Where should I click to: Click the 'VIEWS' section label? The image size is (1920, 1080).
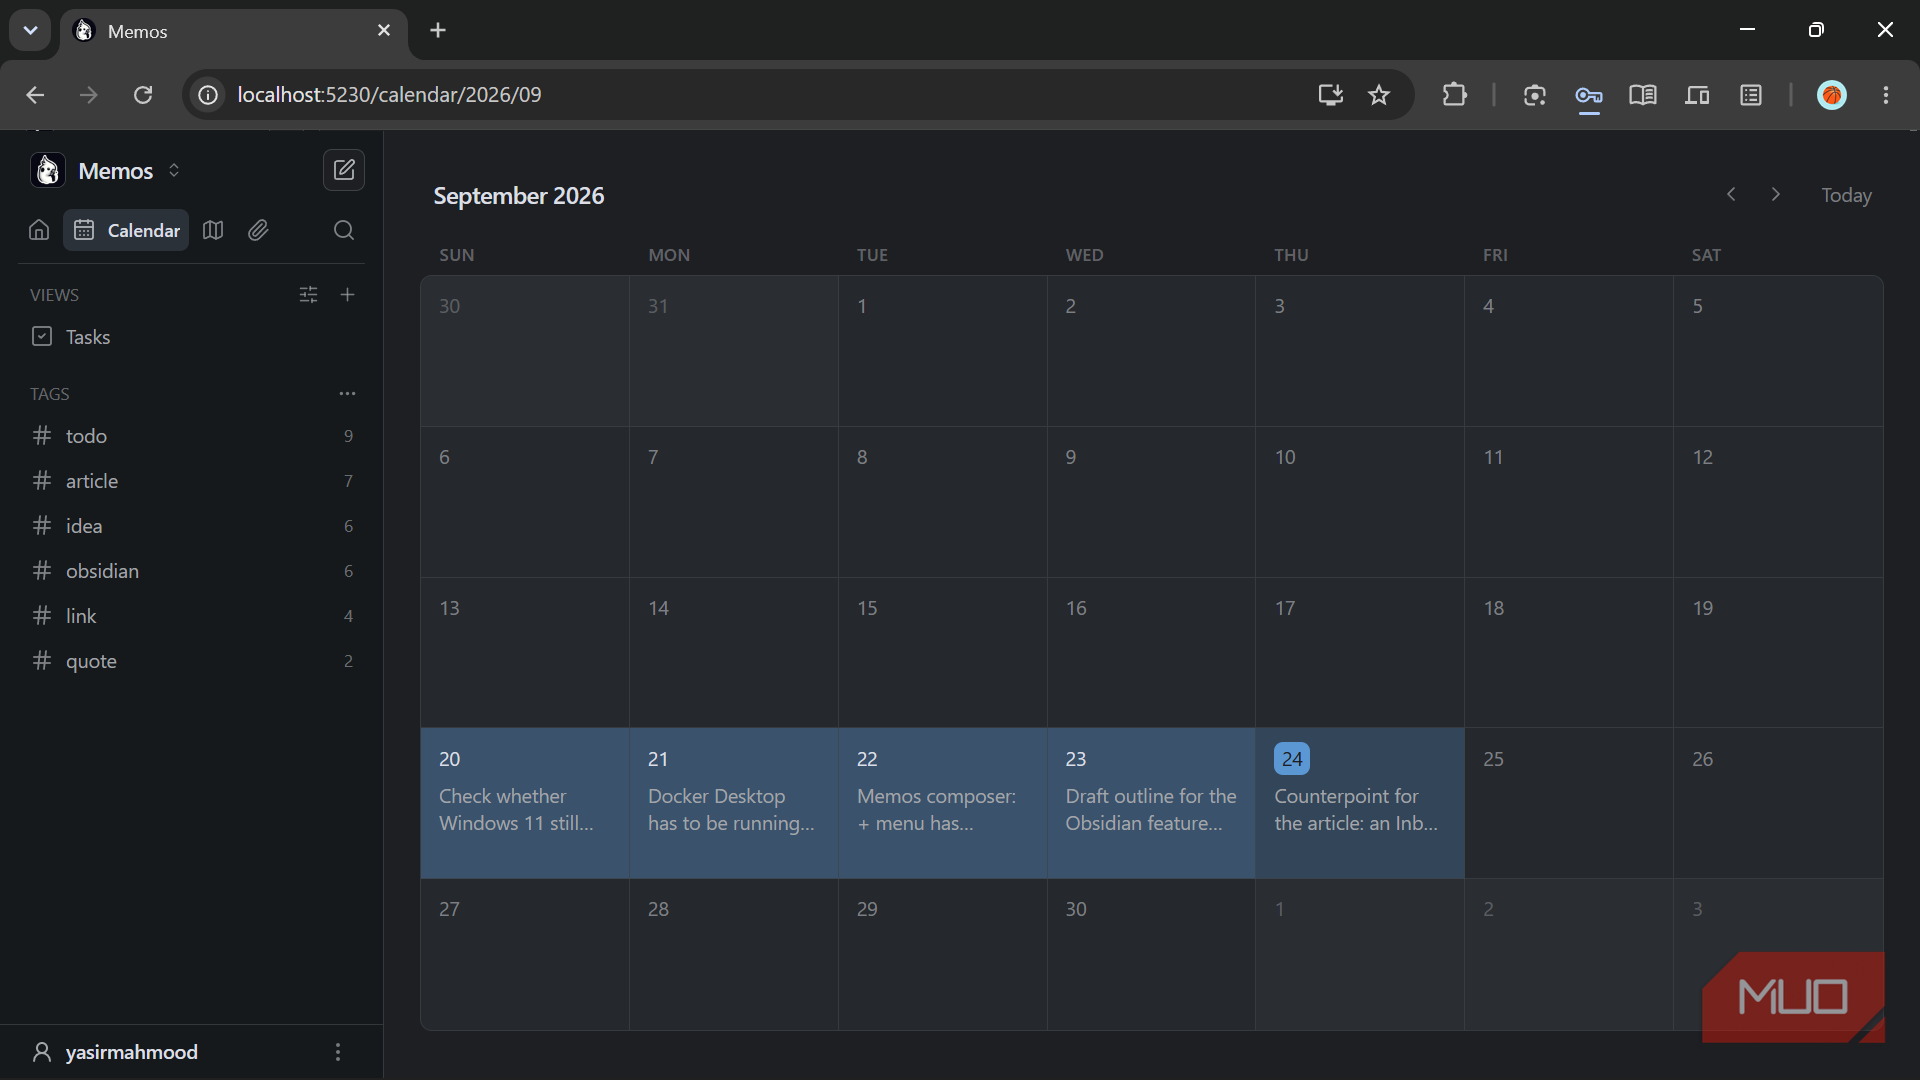tap(54, 295)
